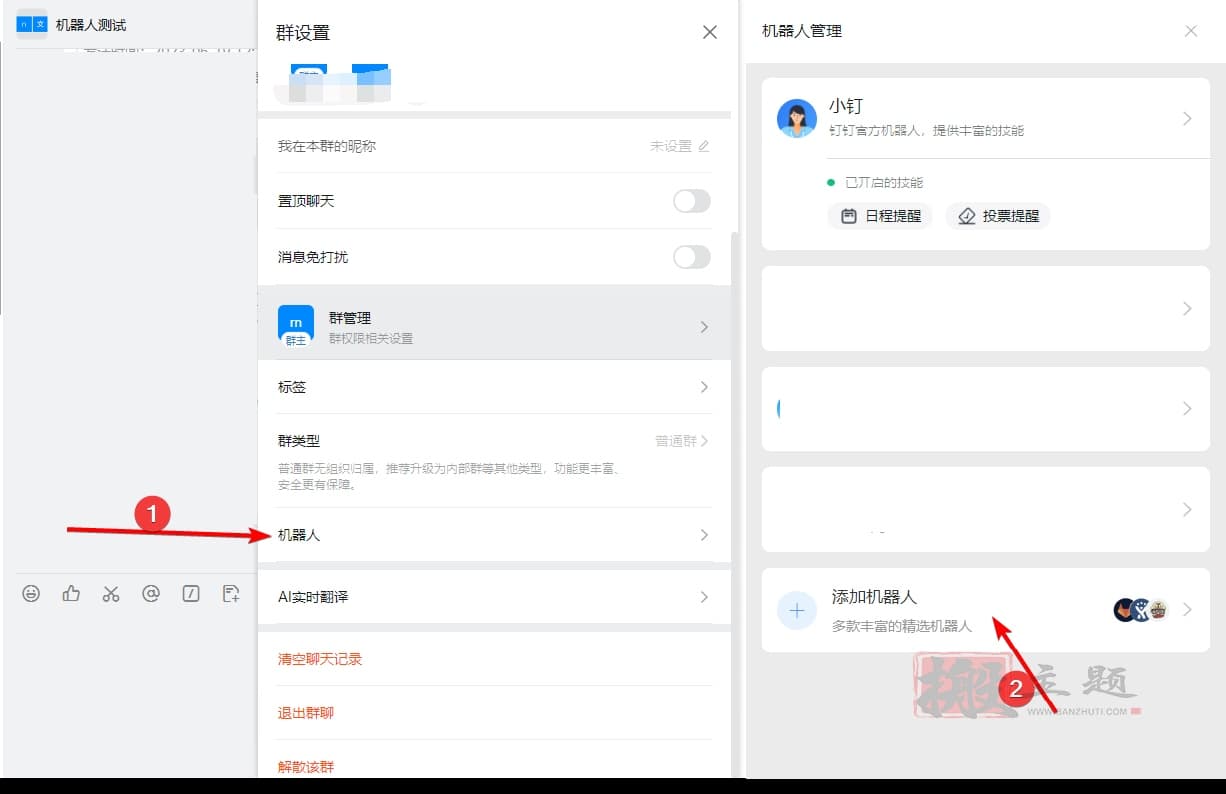This screenshot has width=1226, height=794.
Task: Open the AI实时翻译 menu entry
Action: point(494,597)
